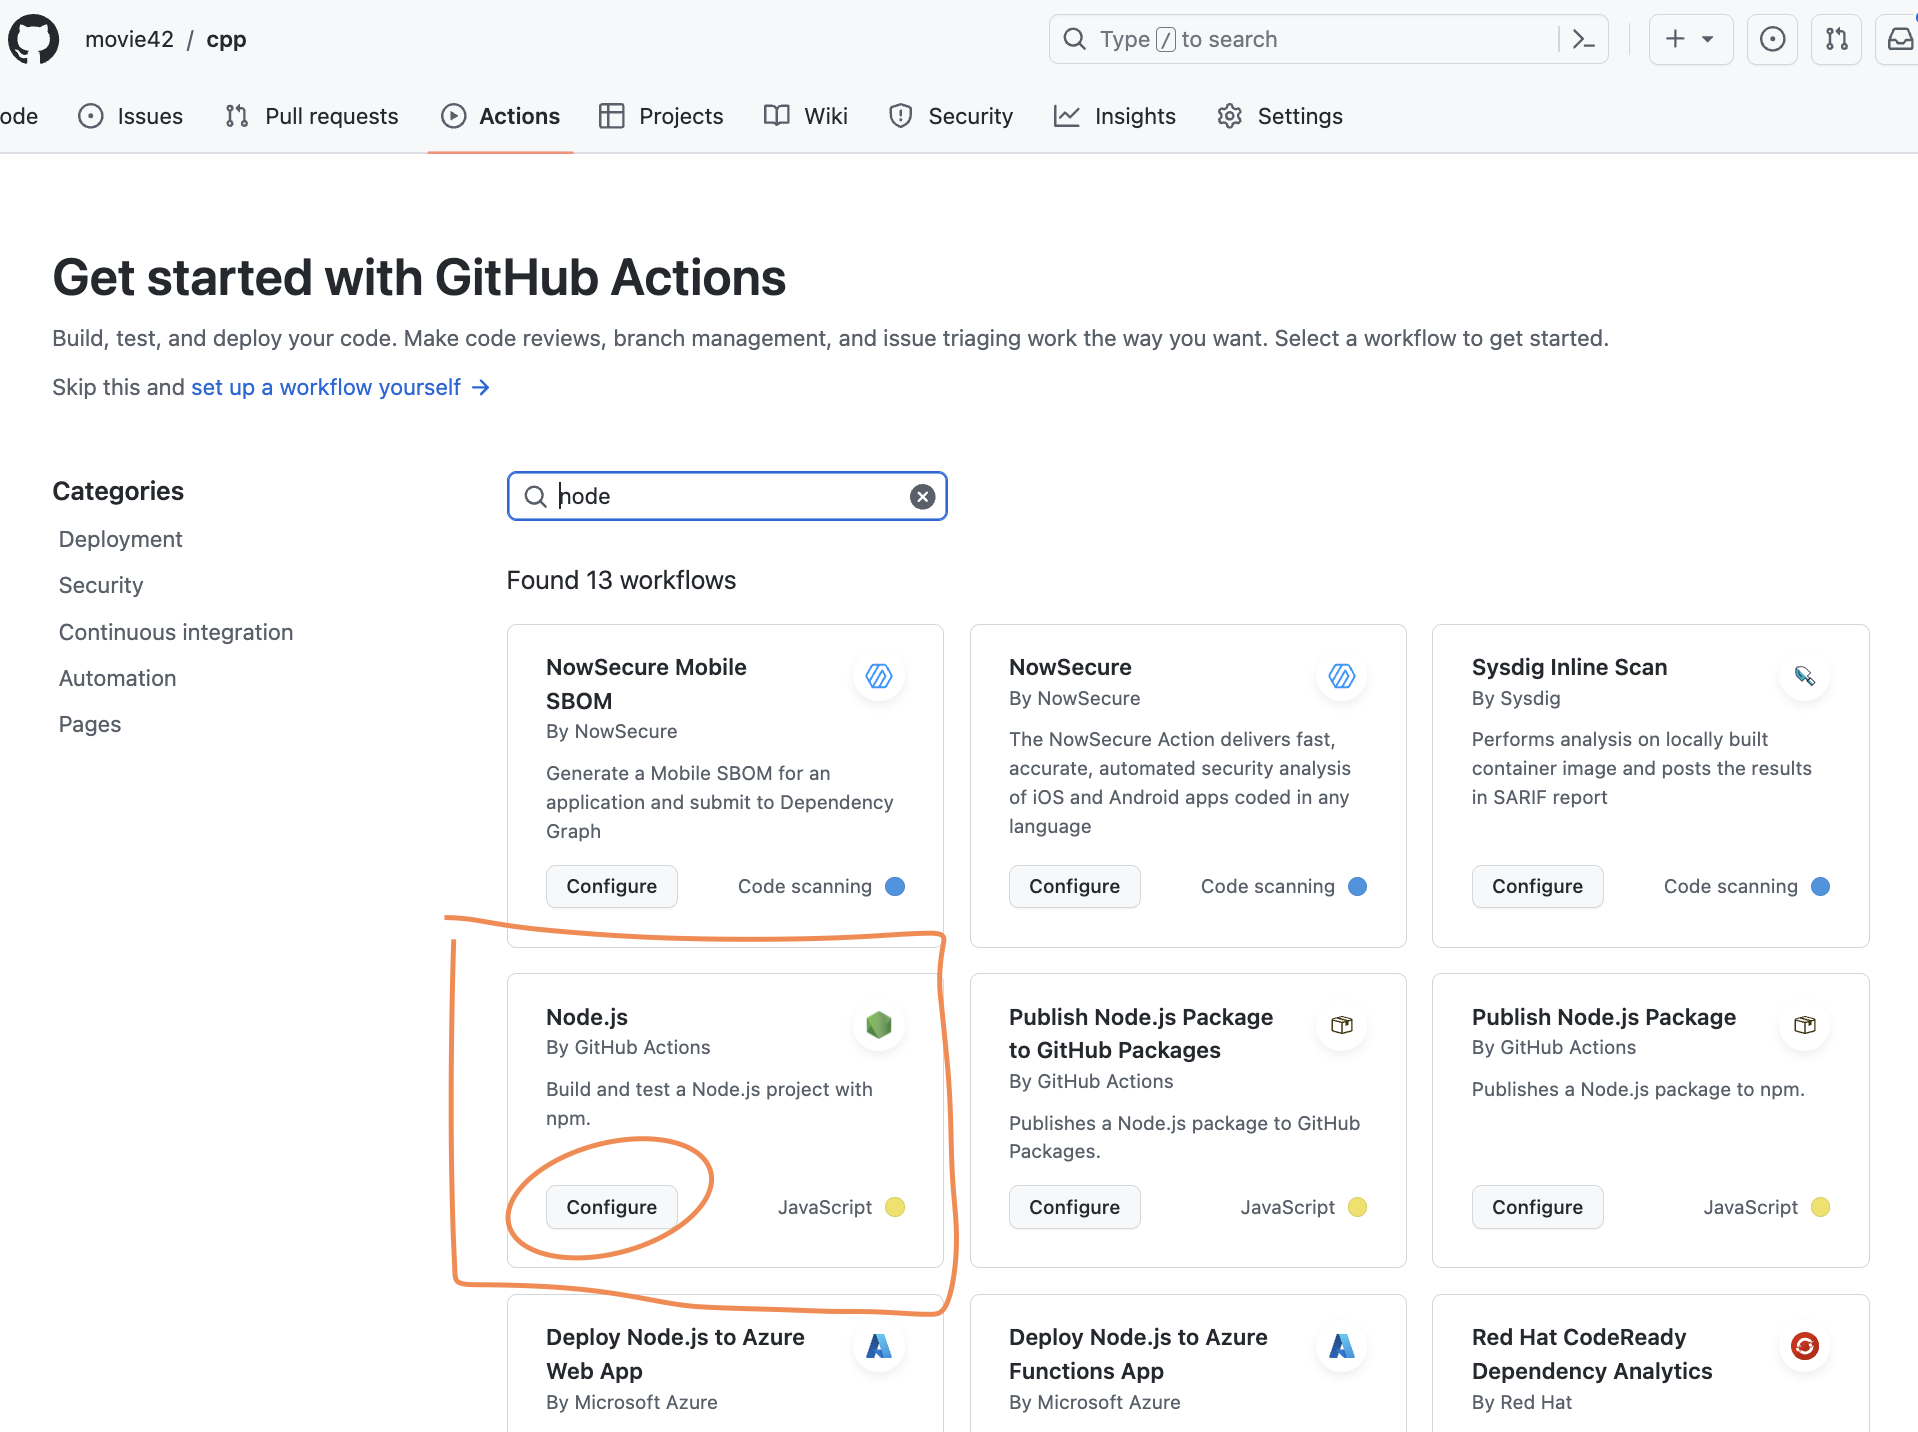Click Code scanning label on NowSecure Mobile SBOM card
Image resolution: width=1918 pixels, height=1432 pixels.
point(804,886)
